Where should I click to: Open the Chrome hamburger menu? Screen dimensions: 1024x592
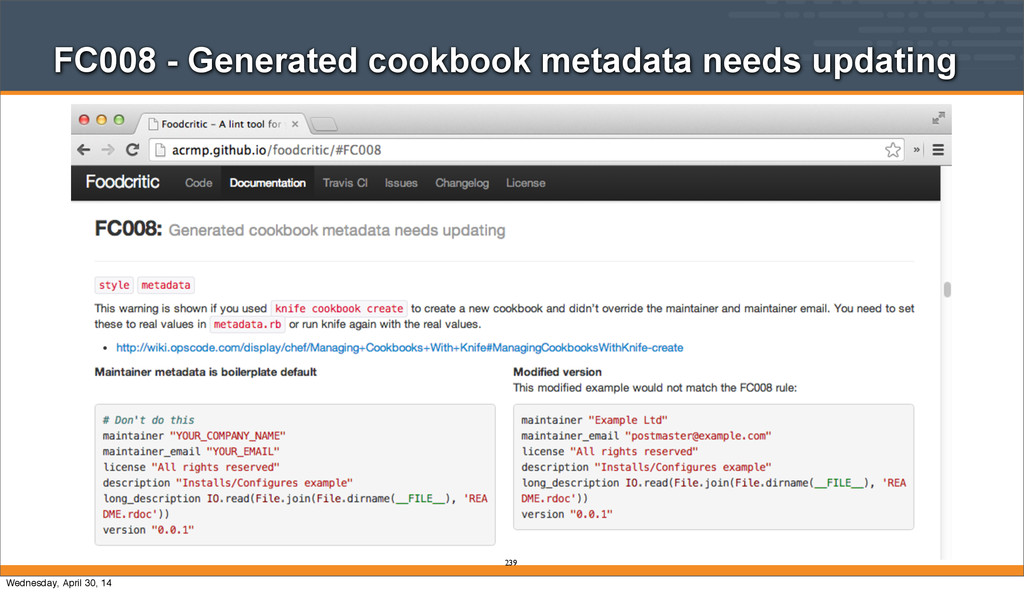tap(938, 150)
